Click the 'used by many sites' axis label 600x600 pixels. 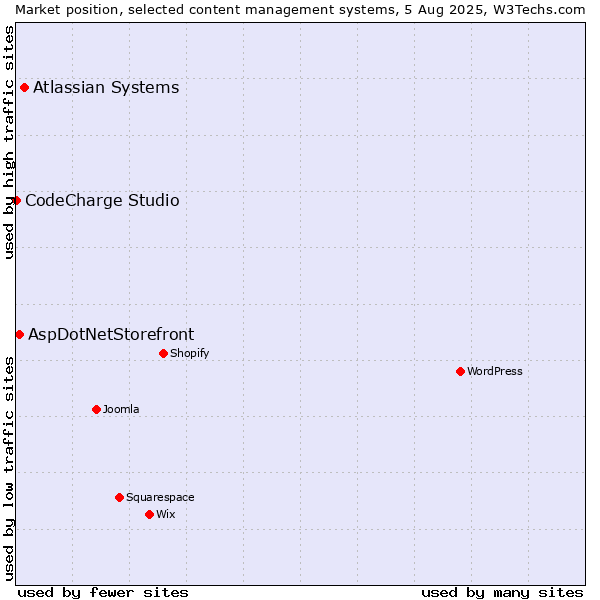[x=502, y=593]
